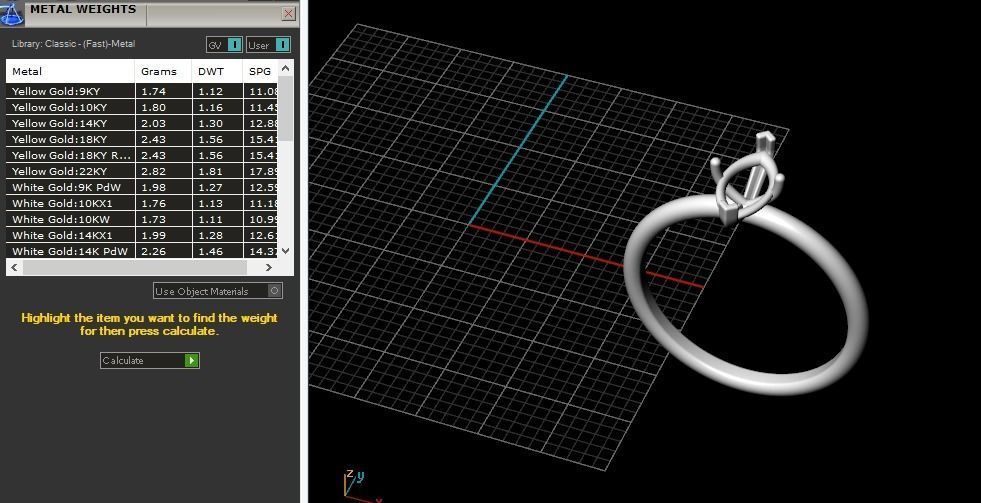This screenshot has height=503, width=981.
Task: Close the Metal Weights panel
Action: point(288,13)
